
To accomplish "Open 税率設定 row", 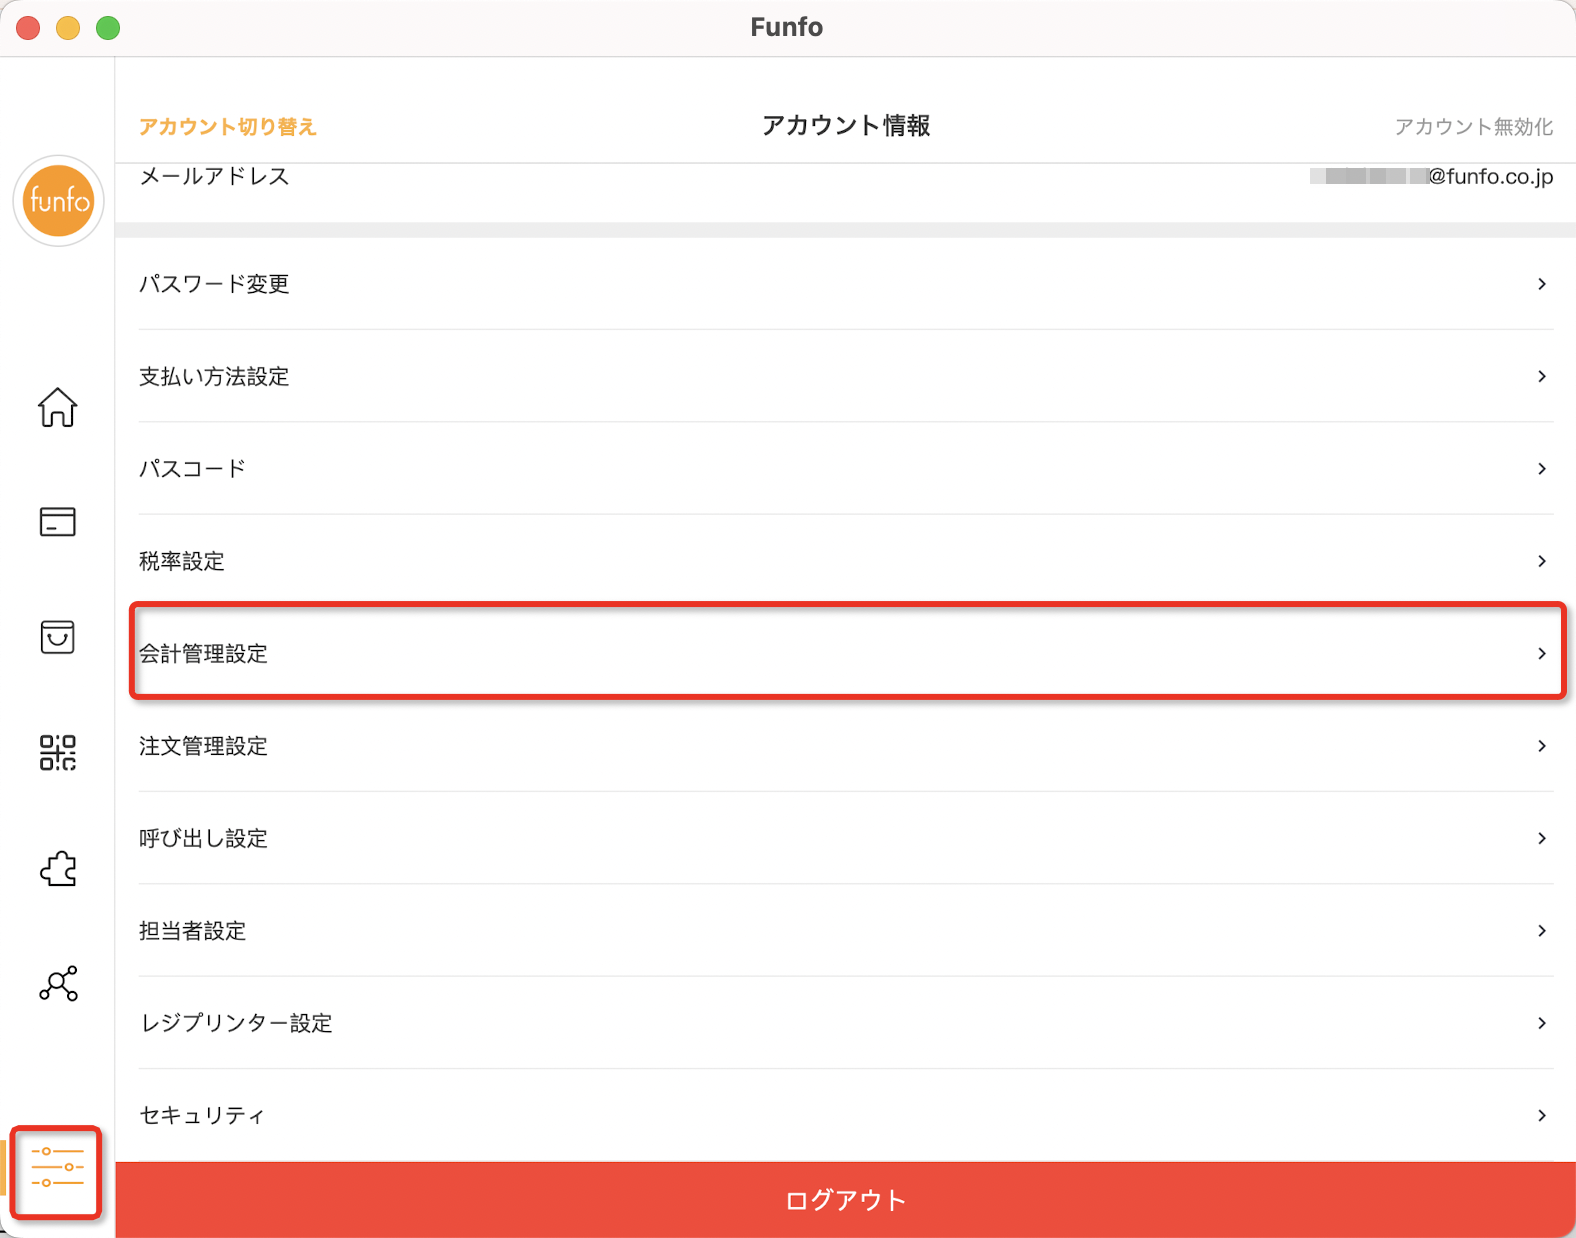I will [846, 561].
